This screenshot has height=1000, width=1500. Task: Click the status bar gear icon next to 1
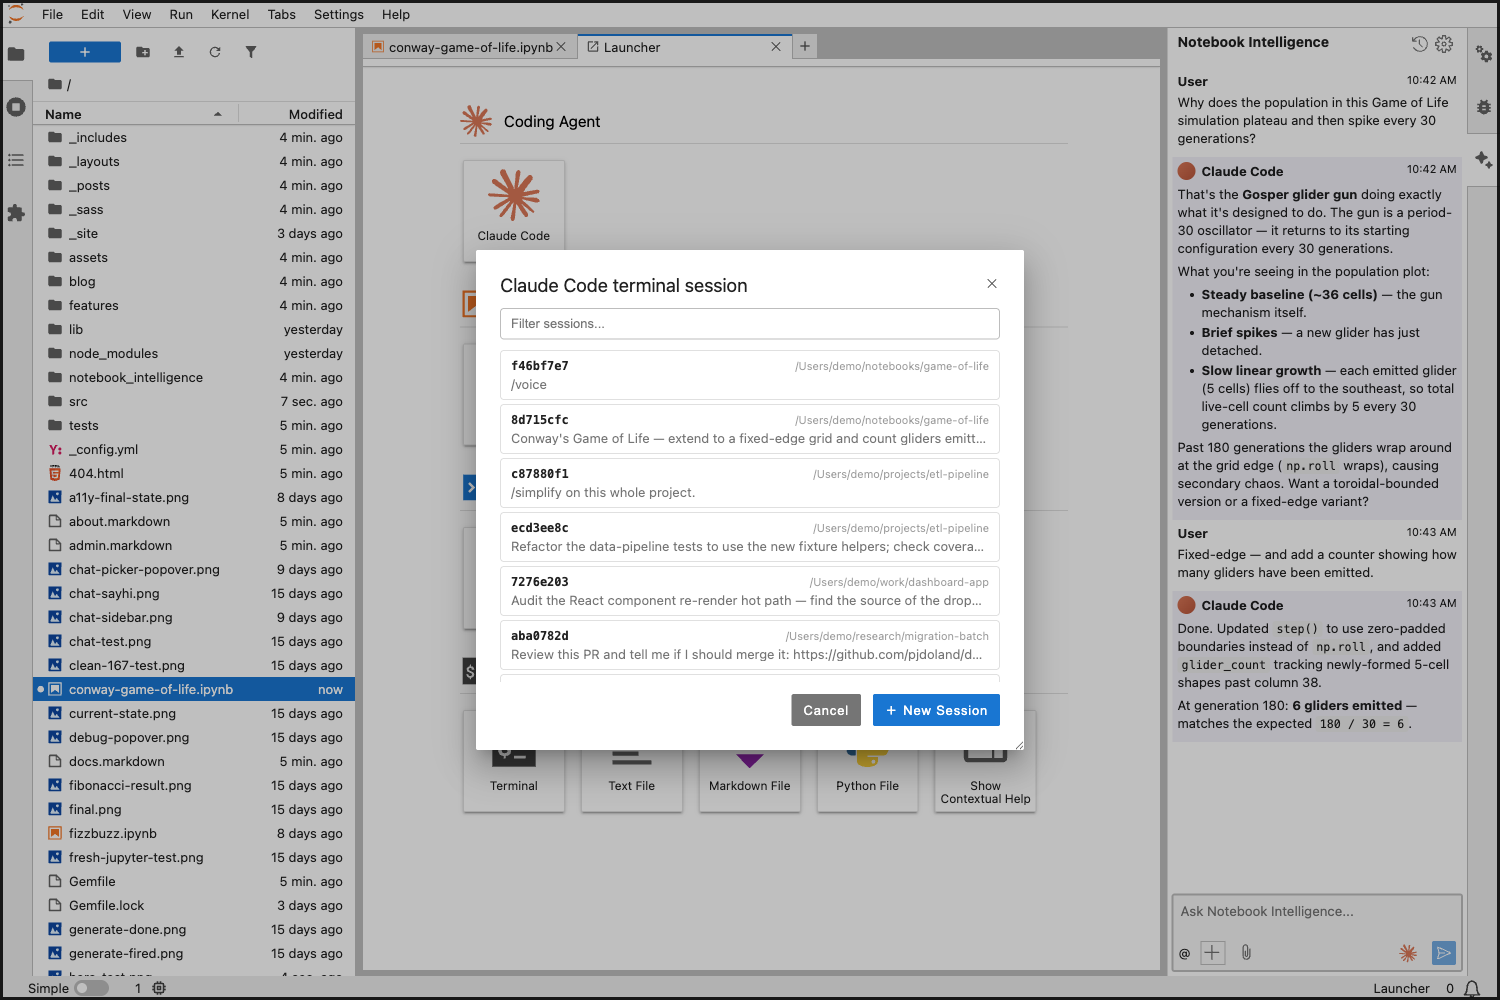tap(159, 988)
